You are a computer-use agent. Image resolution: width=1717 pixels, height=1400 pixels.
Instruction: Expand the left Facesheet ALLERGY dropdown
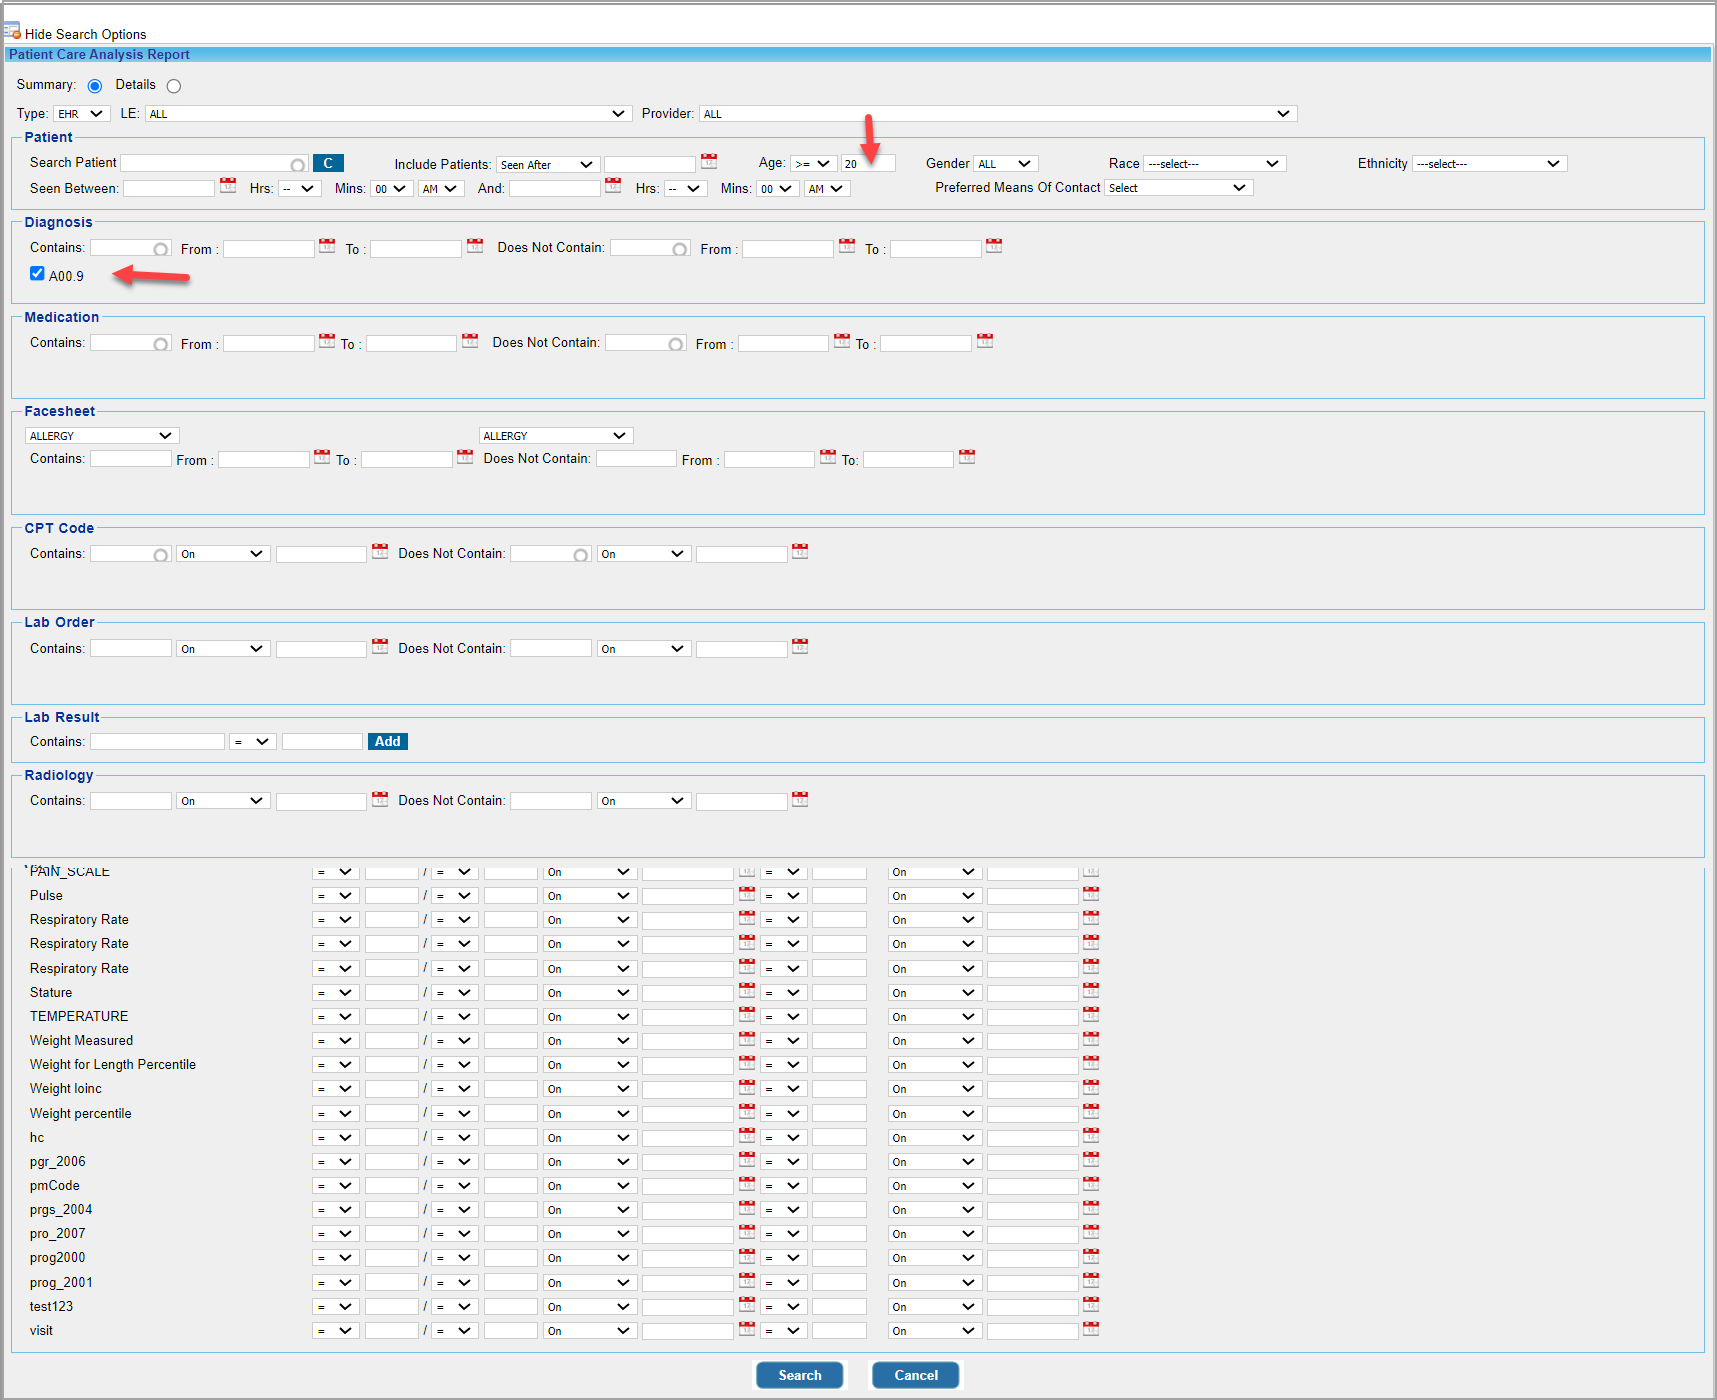tap(101, 436)
